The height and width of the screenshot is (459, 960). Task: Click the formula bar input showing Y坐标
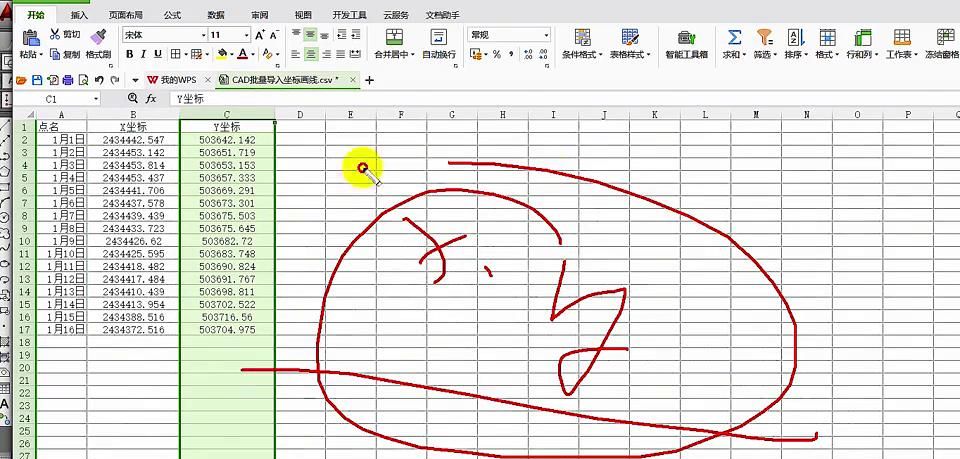tap(563, 99)
